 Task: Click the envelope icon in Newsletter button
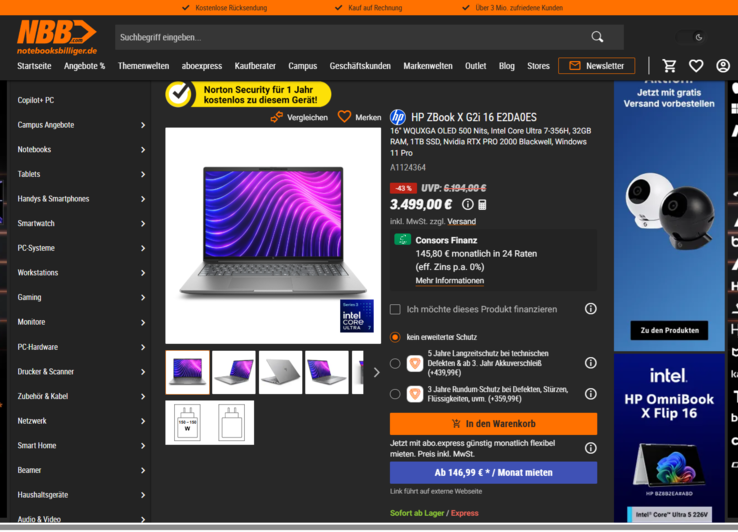tap(575, 66)
